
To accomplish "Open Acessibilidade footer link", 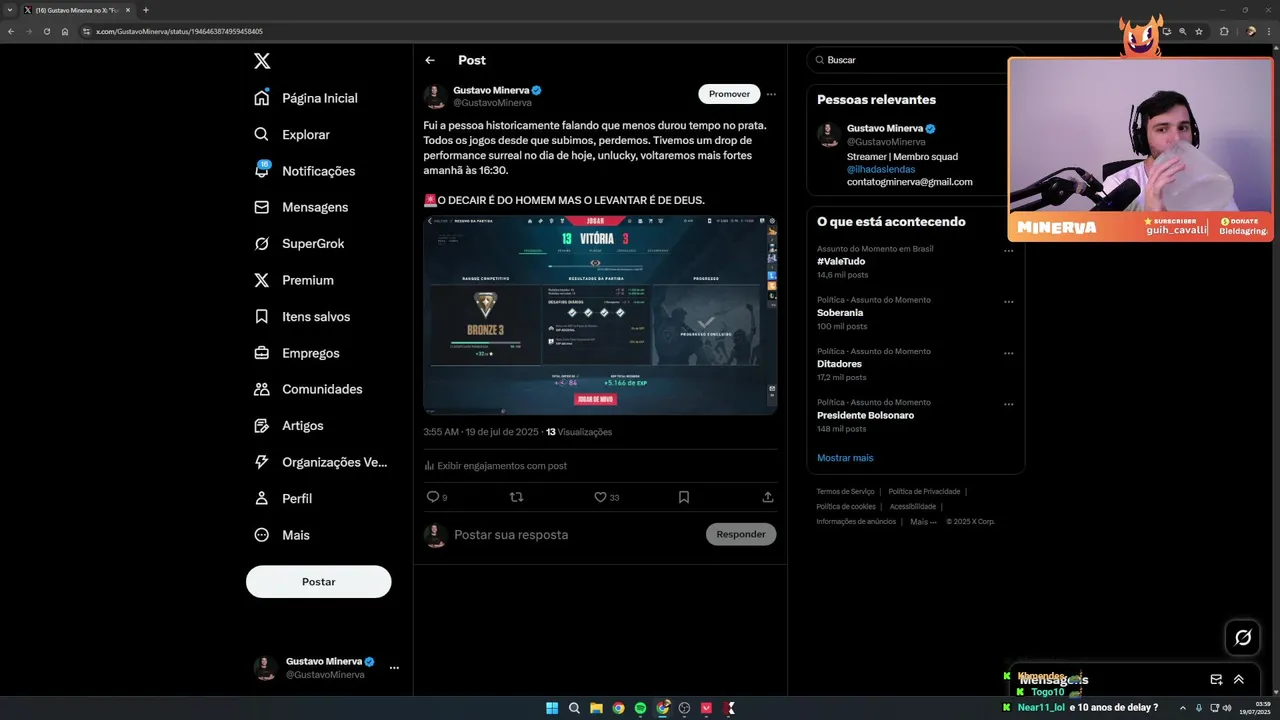I will pos(911,507).
